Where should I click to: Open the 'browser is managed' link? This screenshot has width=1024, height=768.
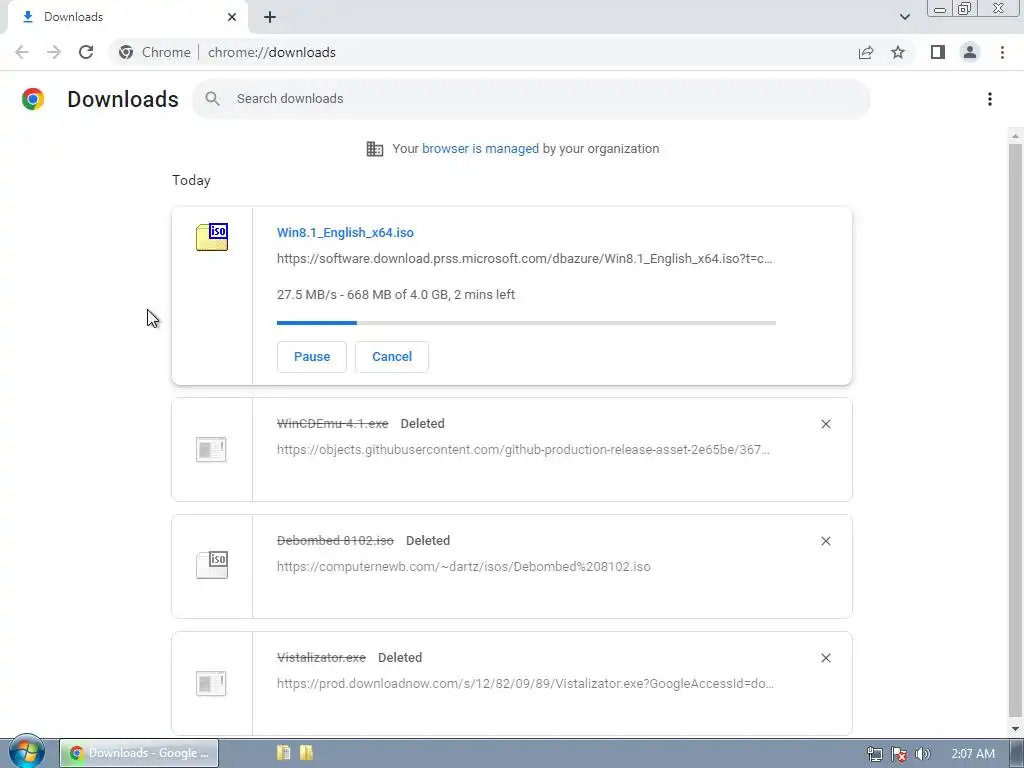click(x=480, y=149)
